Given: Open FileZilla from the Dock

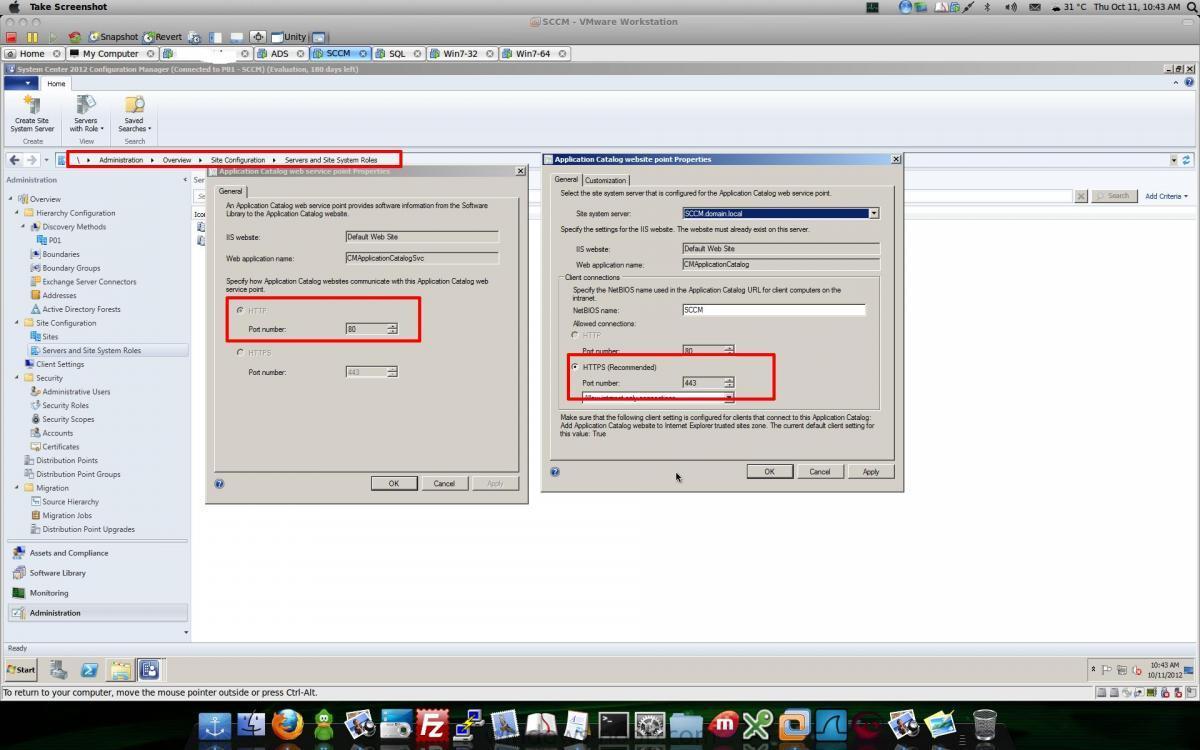Looking at the screenshot, I should coord(431,724).
